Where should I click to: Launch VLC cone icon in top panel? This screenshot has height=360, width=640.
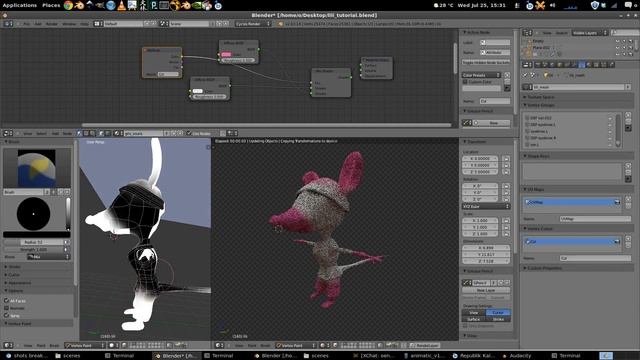[121, 5]
